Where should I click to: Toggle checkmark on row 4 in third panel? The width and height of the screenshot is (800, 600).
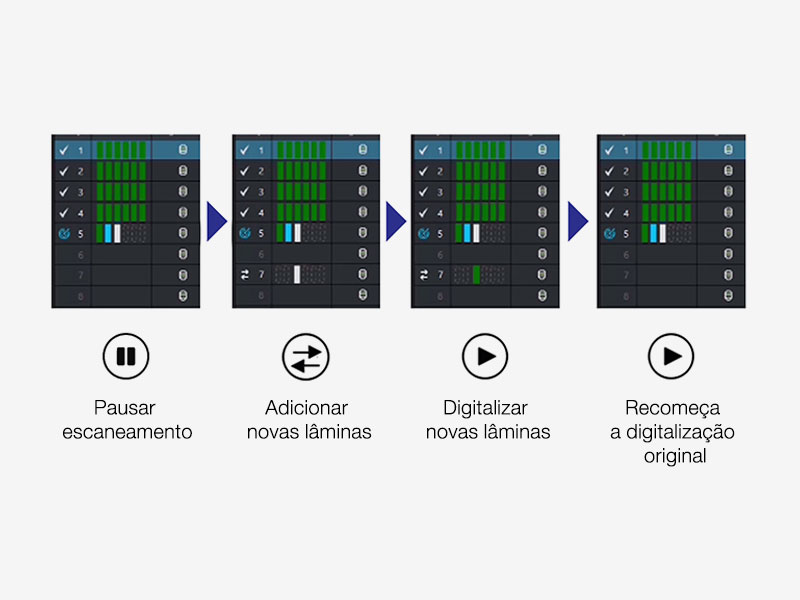click(x=423, y=213)
